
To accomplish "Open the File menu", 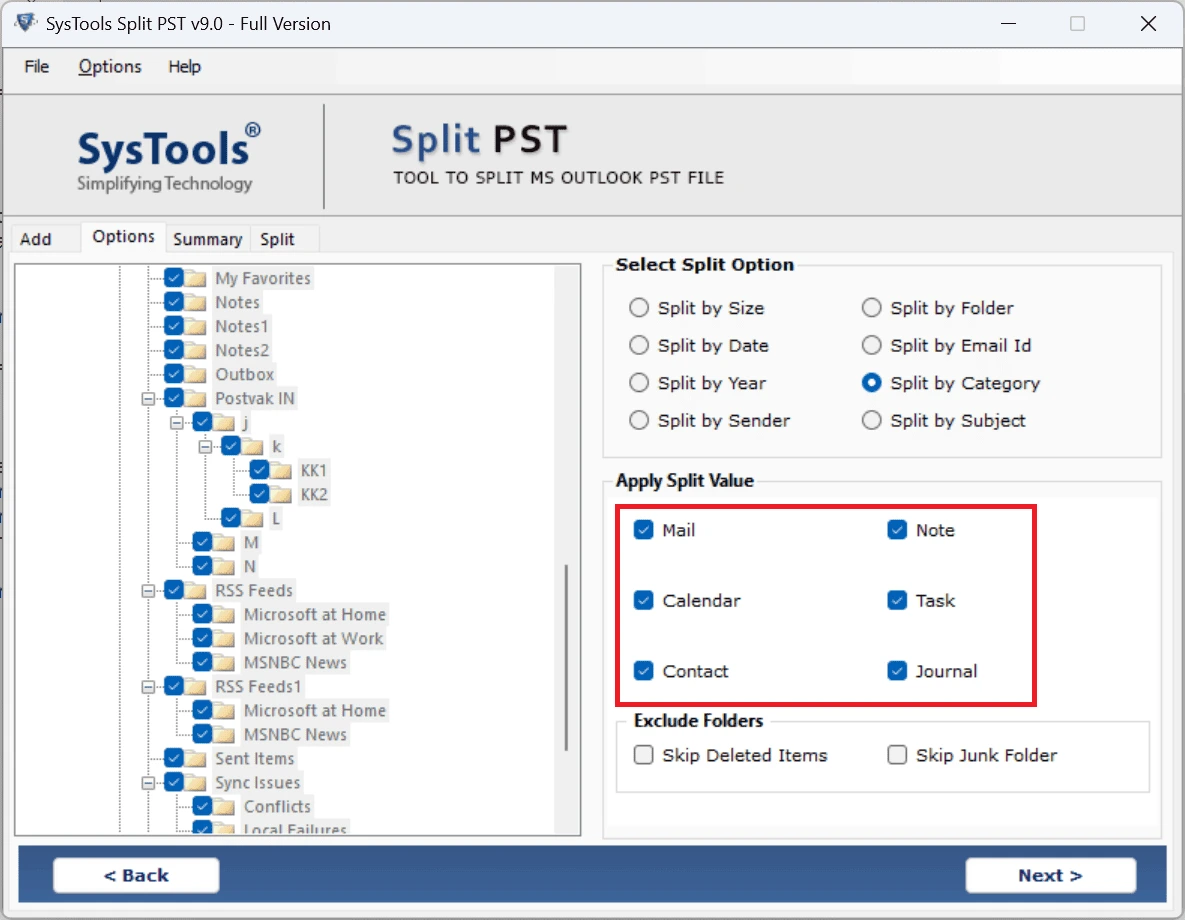I will [x=36, y=67].
